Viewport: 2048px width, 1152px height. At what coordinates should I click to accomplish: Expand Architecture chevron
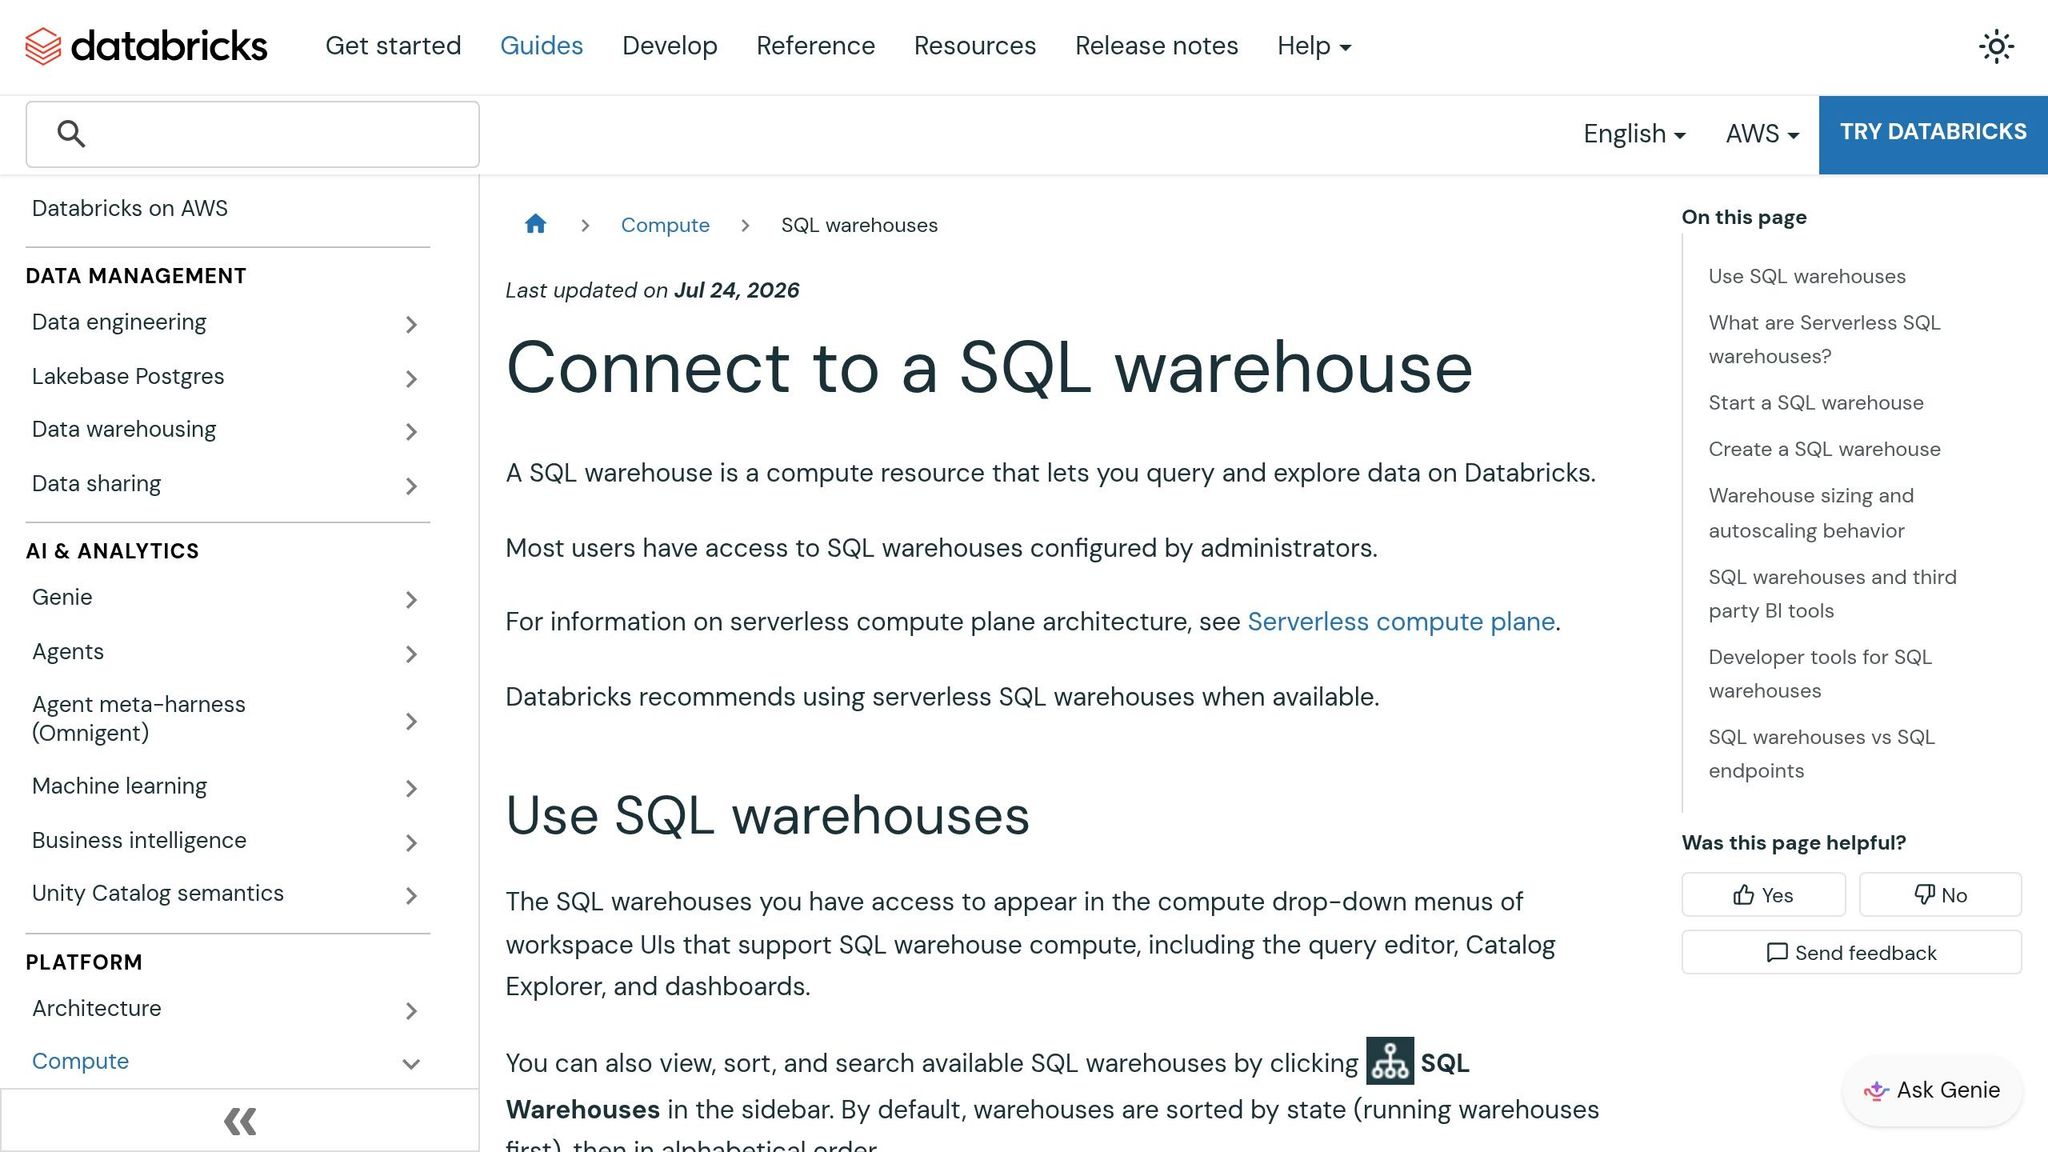[x=411, y=1010]
